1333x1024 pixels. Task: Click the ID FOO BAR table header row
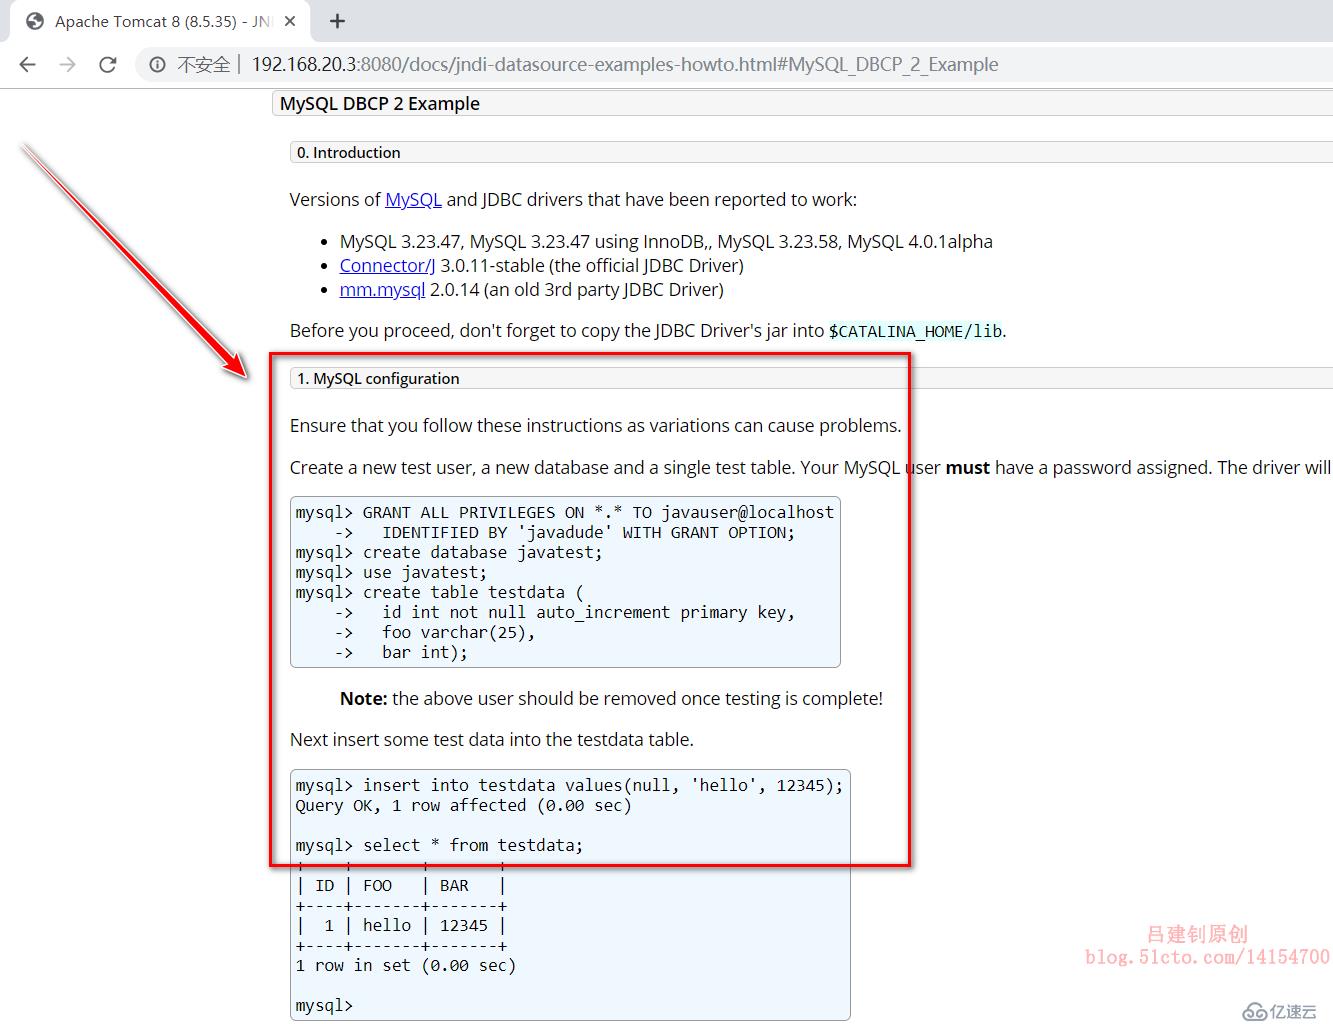[401, 885]
